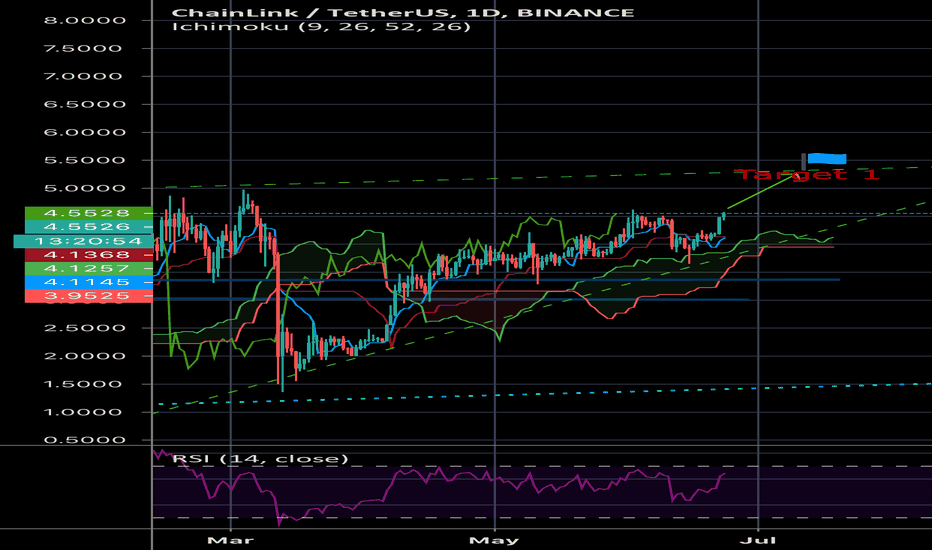The width and height of the screenshot is (932, 550).
Task: Click the 5.5000 price axis value
Action: 85,160
